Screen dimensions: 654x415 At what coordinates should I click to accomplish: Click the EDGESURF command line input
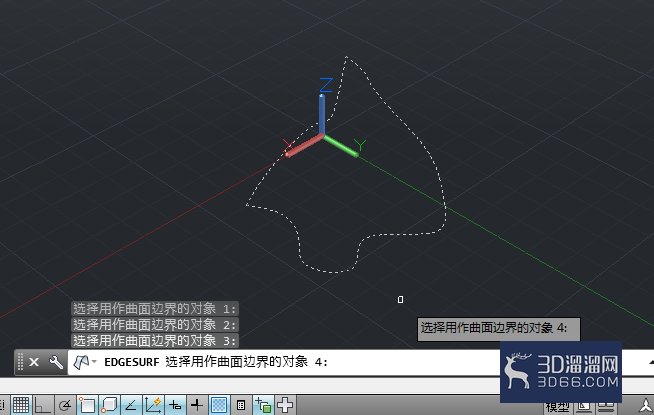pyautogui.click(x=284, y=362)
